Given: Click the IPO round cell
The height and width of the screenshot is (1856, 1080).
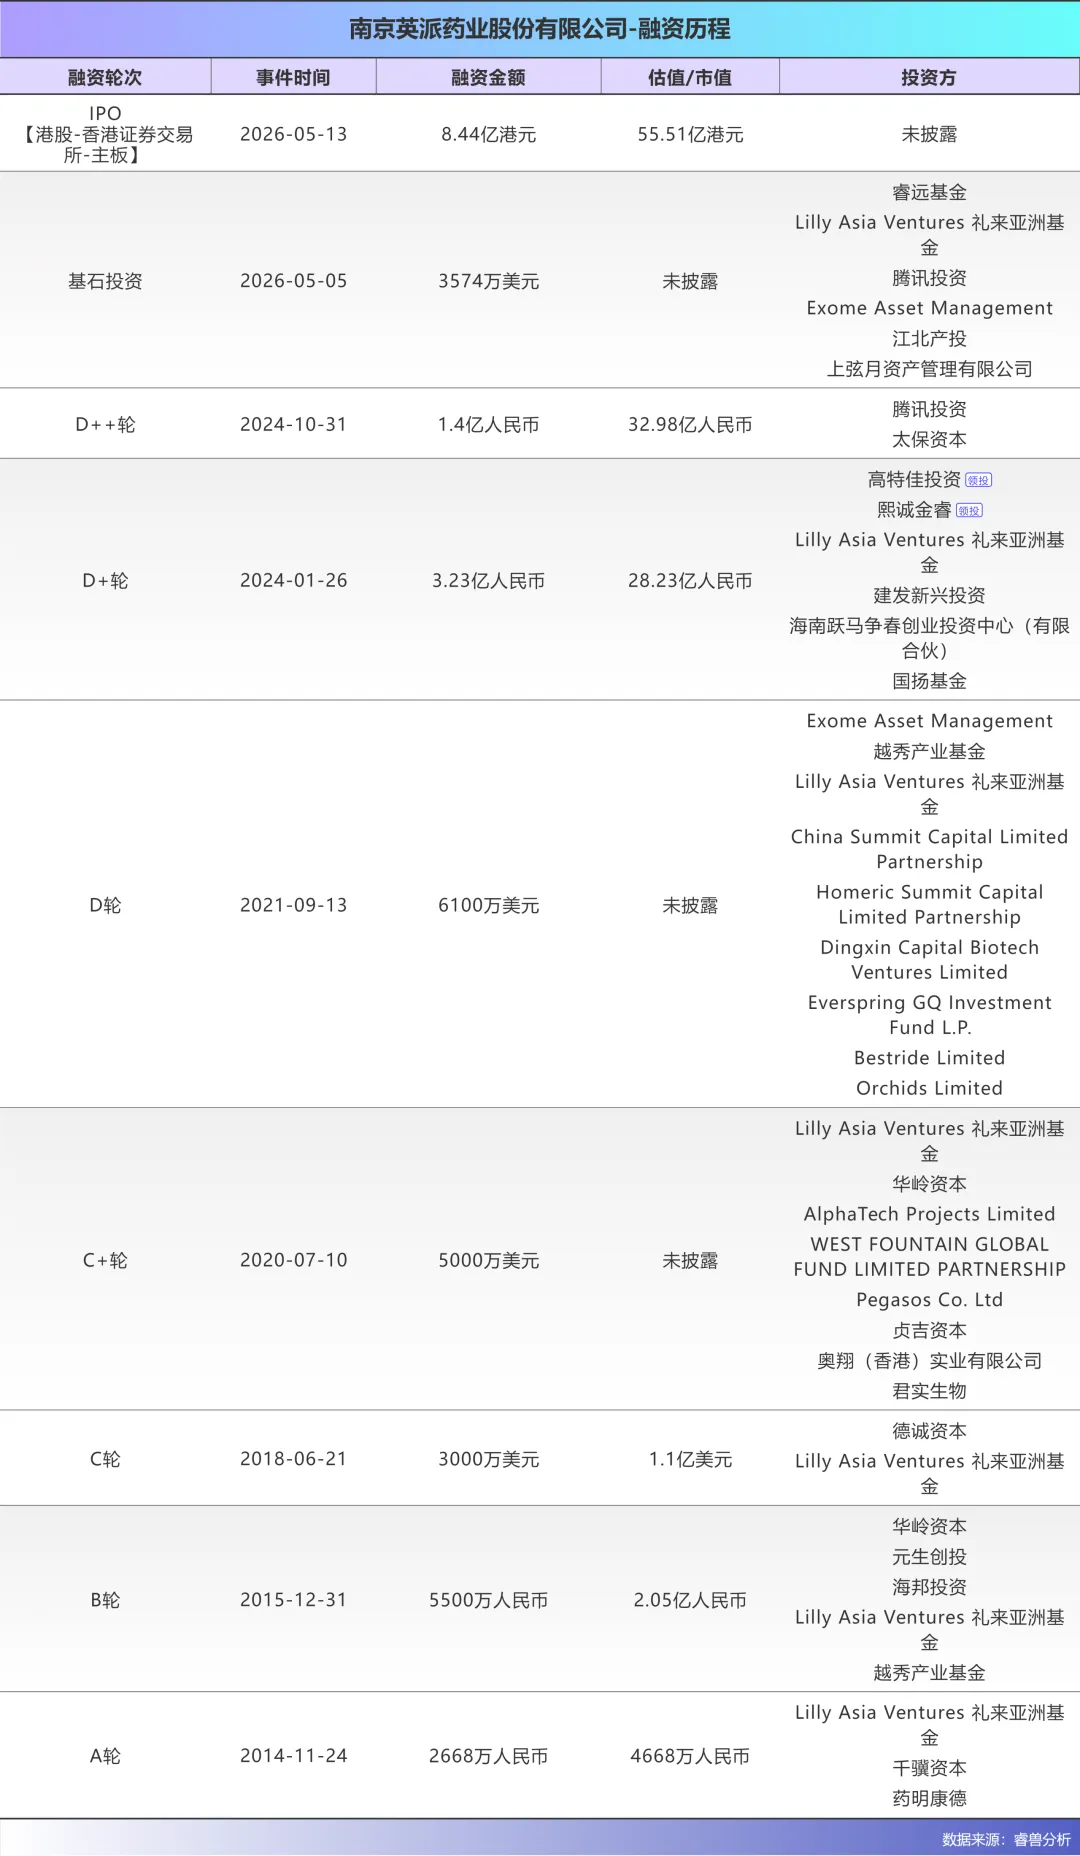Looking at the screenshot, I should point(105,134).
